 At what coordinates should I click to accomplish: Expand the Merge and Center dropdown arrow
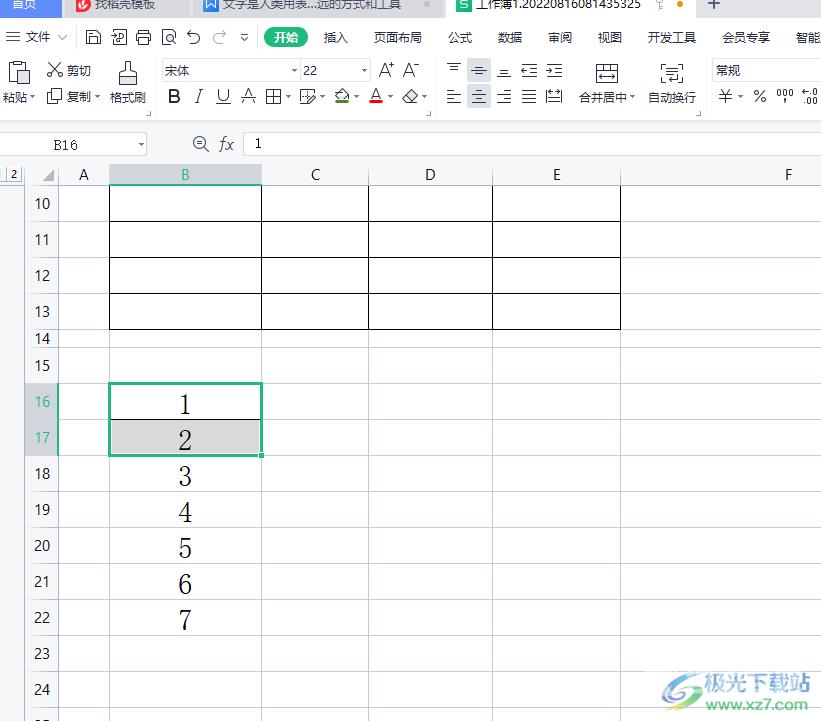coord(632,97)
